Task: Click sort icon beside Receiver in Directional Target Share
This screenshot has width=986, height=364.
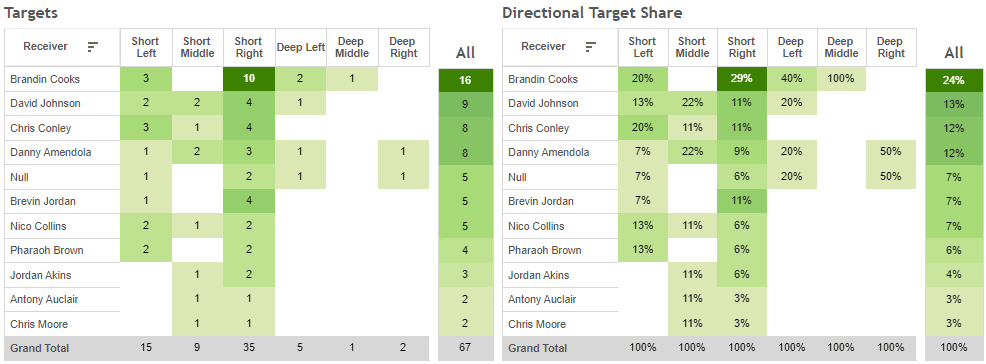Action: click(591, 47)
